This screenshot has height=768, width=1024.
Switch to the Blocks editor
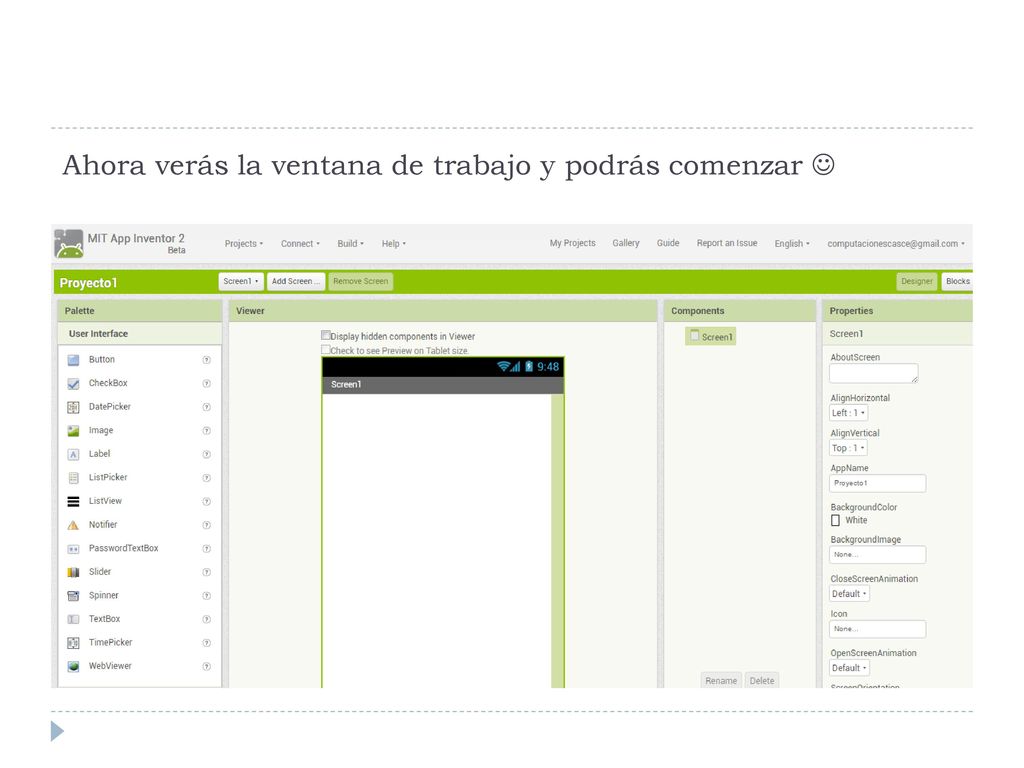click(x=957, y=281)
